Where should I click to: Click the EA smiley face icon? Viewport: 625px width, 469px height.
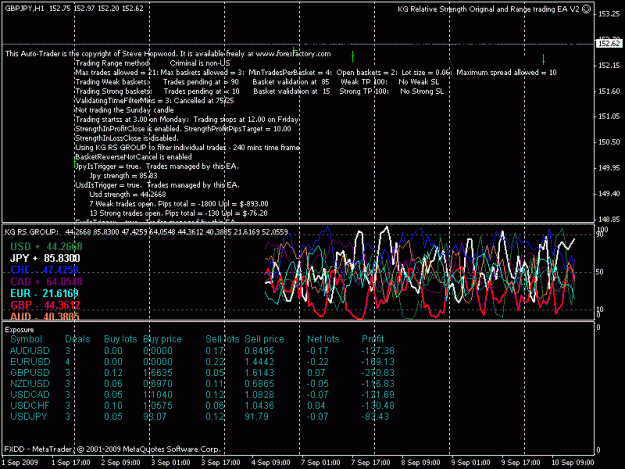(586, 9)
